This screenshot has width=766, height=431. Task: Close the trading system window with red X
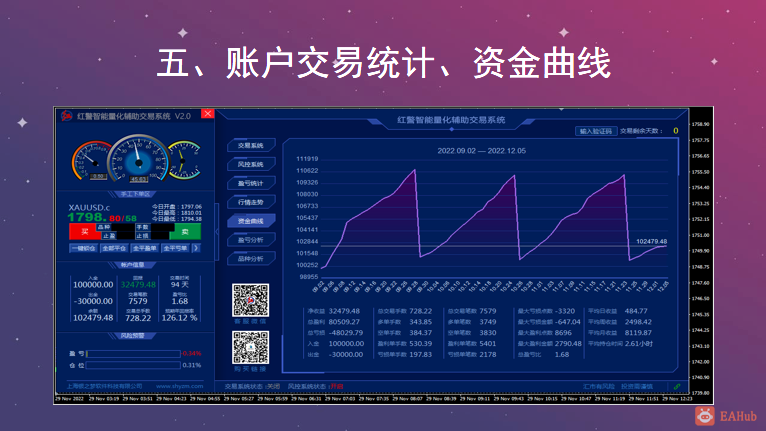pyautogui.click(x=208, y=114)
